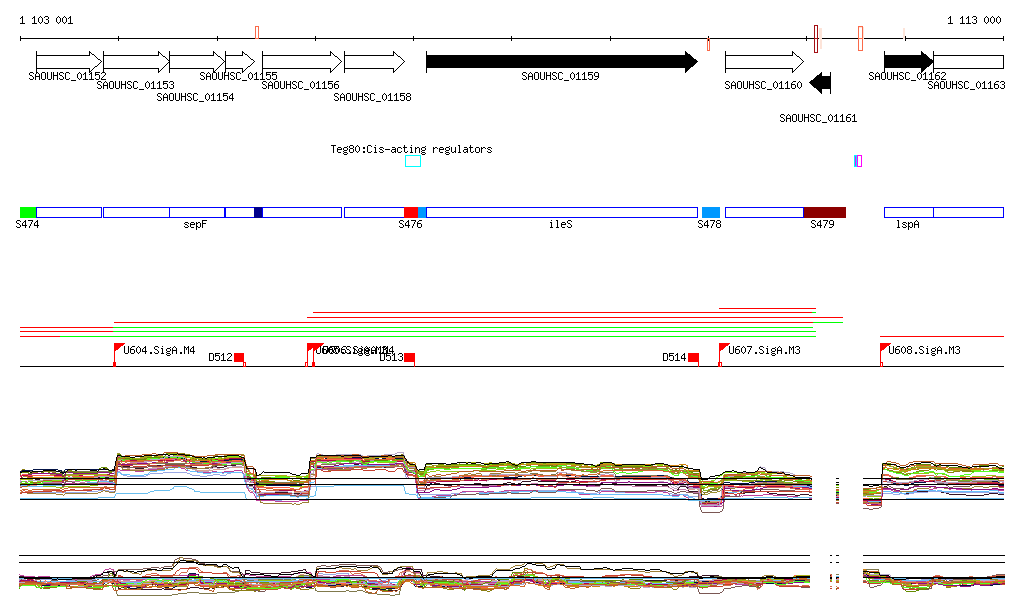1024x611 pixels.
Task: Click the start coordinate label 1 103 001
Action: 46,20
